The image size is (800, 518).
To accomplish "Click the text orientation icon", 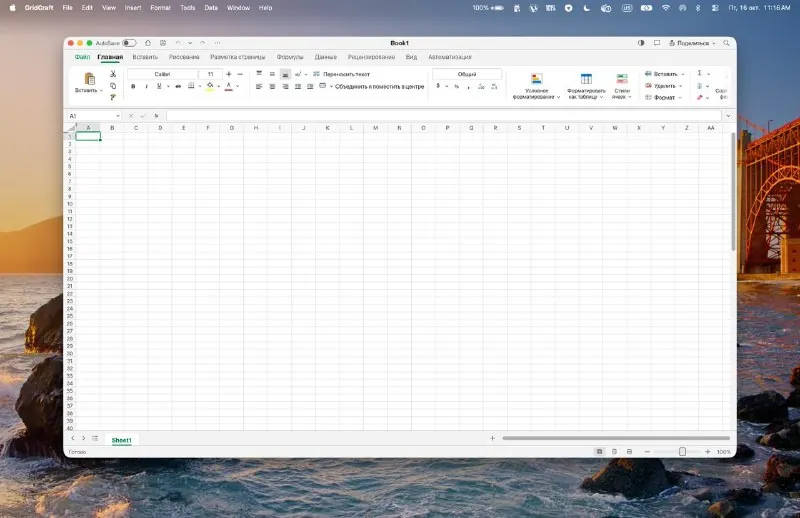I will 298,74.
